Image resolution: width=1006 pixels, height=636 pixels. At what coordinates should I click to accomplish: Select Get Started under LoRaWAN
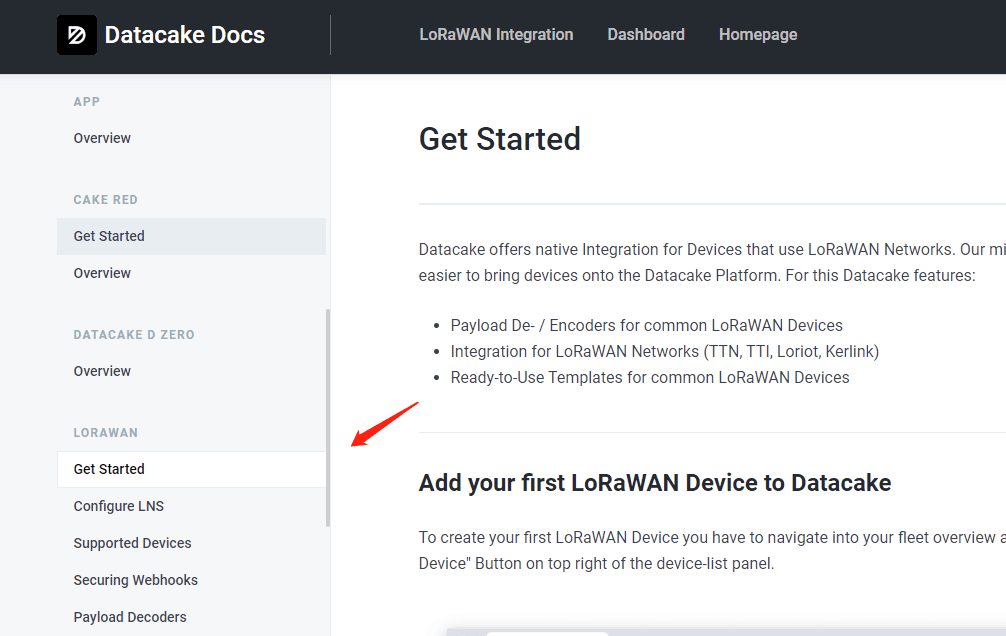(191, 469)
